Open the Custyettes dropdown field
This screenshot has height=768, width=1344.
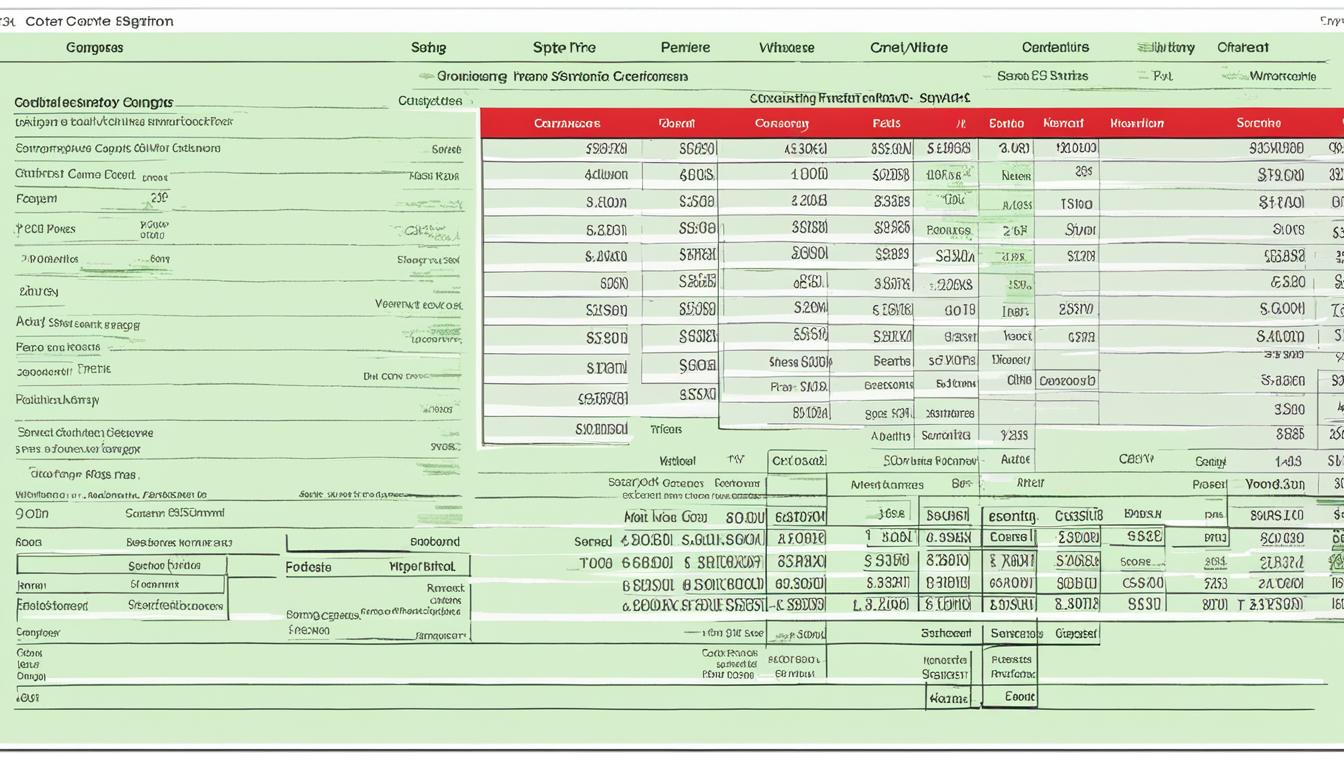coord(430,99)
